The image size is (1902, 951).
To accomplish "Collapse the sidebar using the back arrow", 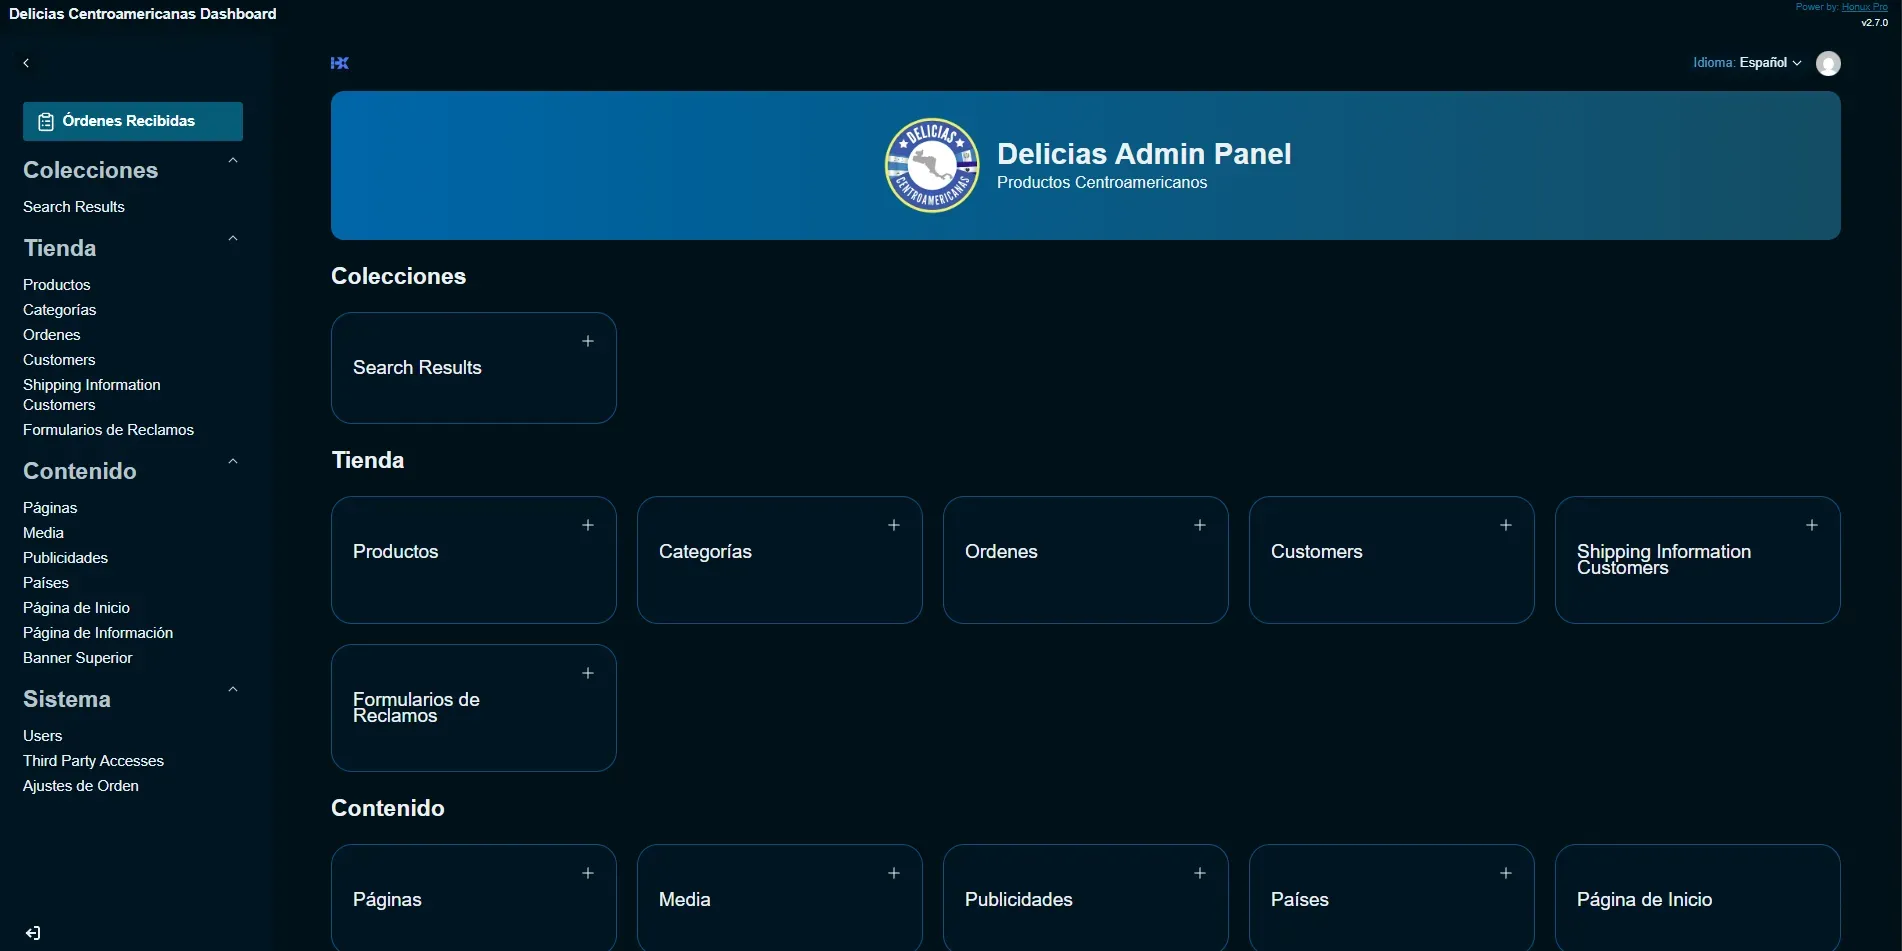I will tap(26, 62).
